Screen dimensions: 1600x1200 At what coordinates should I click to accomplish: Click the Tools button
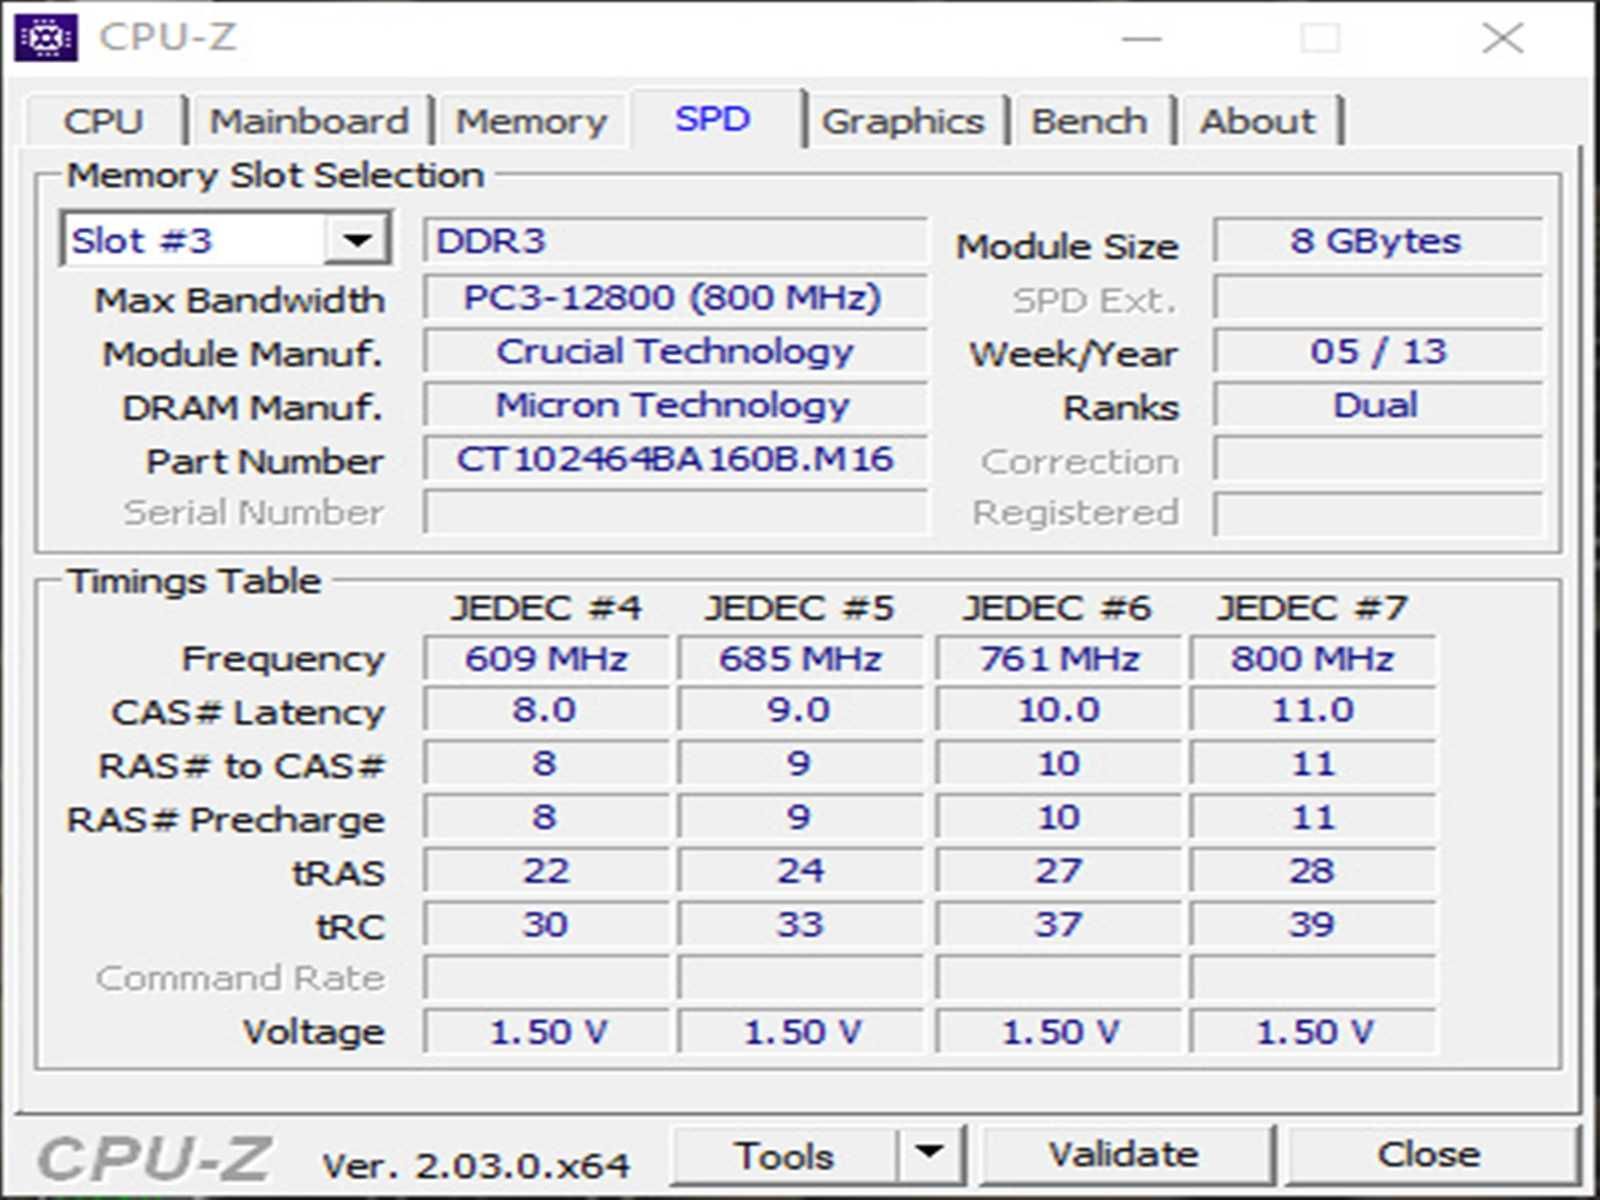(x=784, y=1155)
